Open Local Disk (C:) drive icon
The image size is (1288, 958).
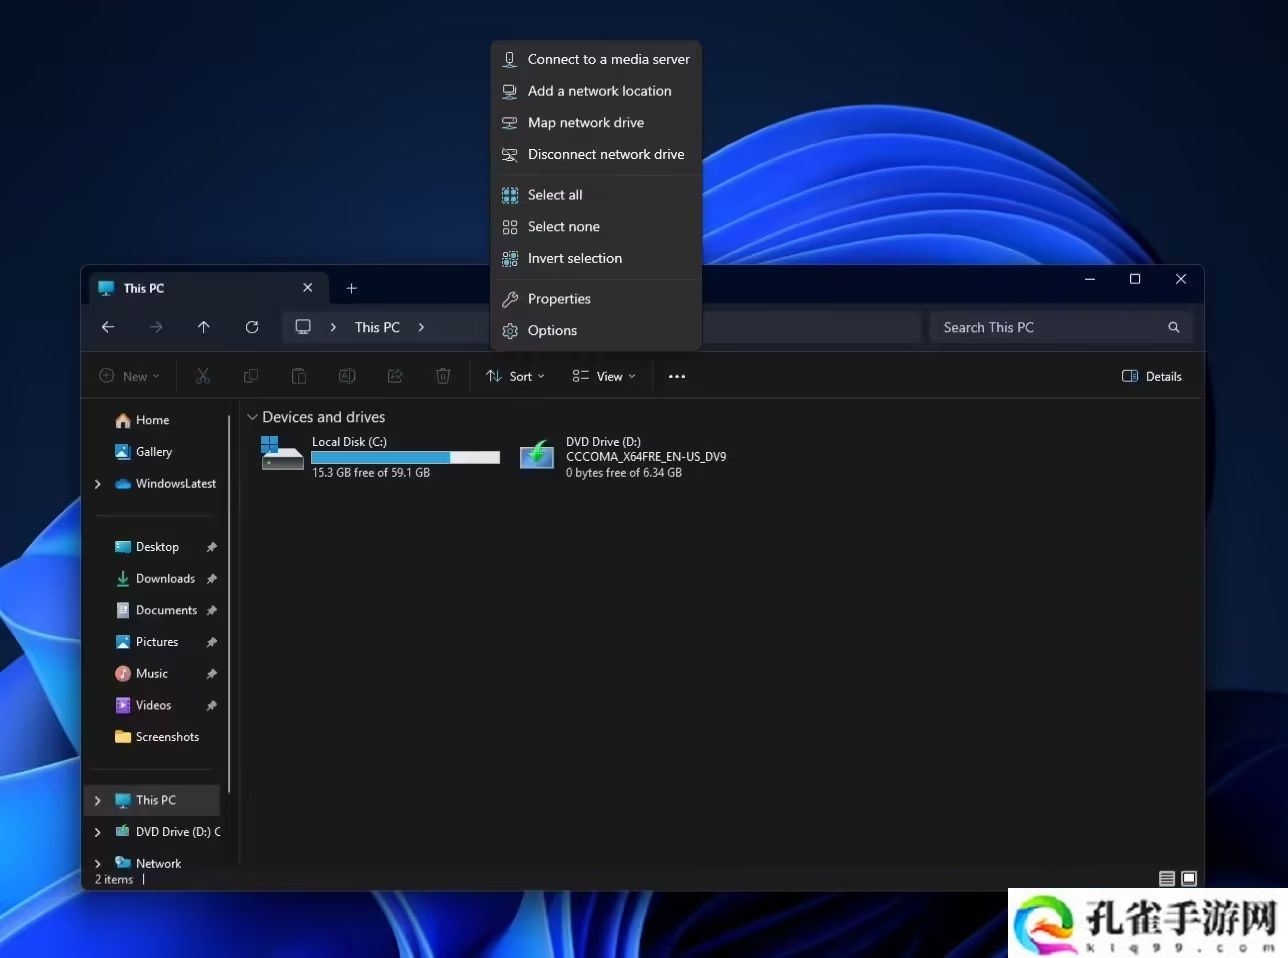[282, 453]
